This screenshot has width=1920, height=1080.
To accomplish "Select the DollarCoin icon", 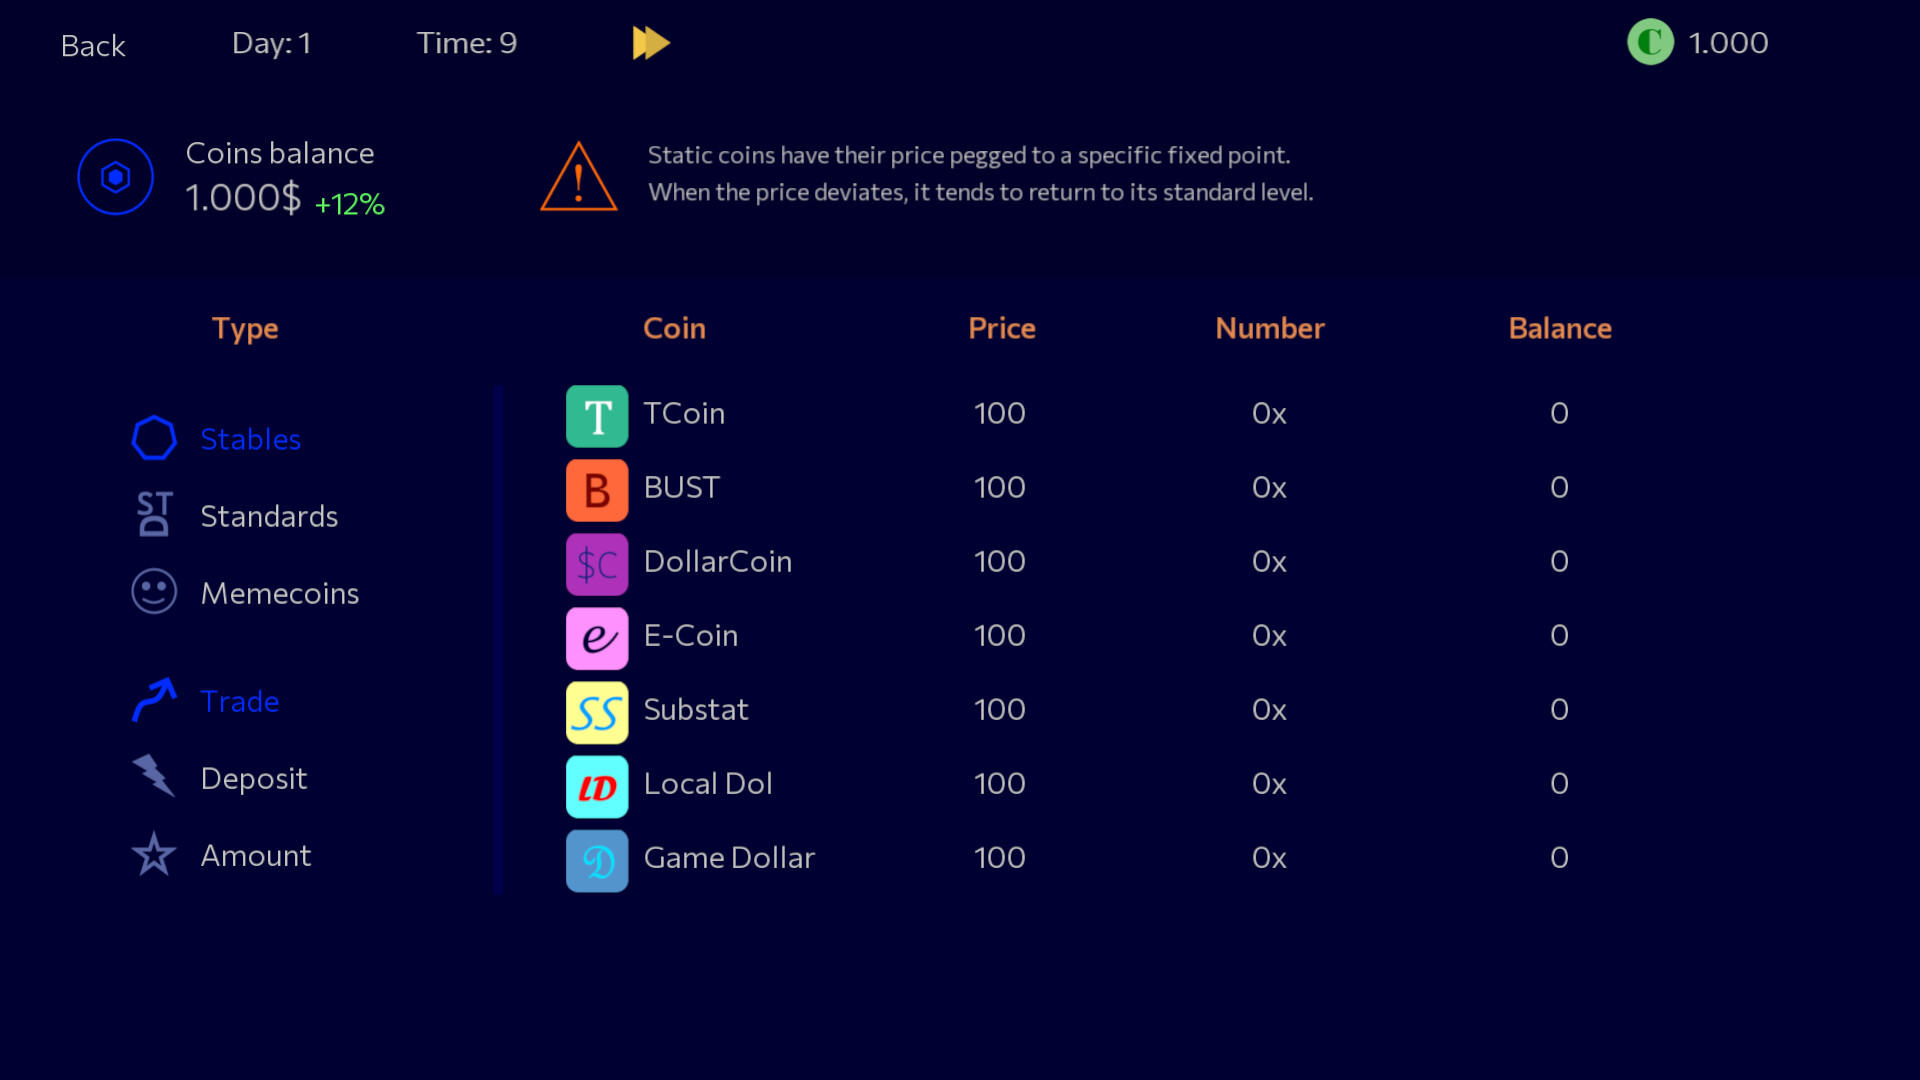I will 596,564.
